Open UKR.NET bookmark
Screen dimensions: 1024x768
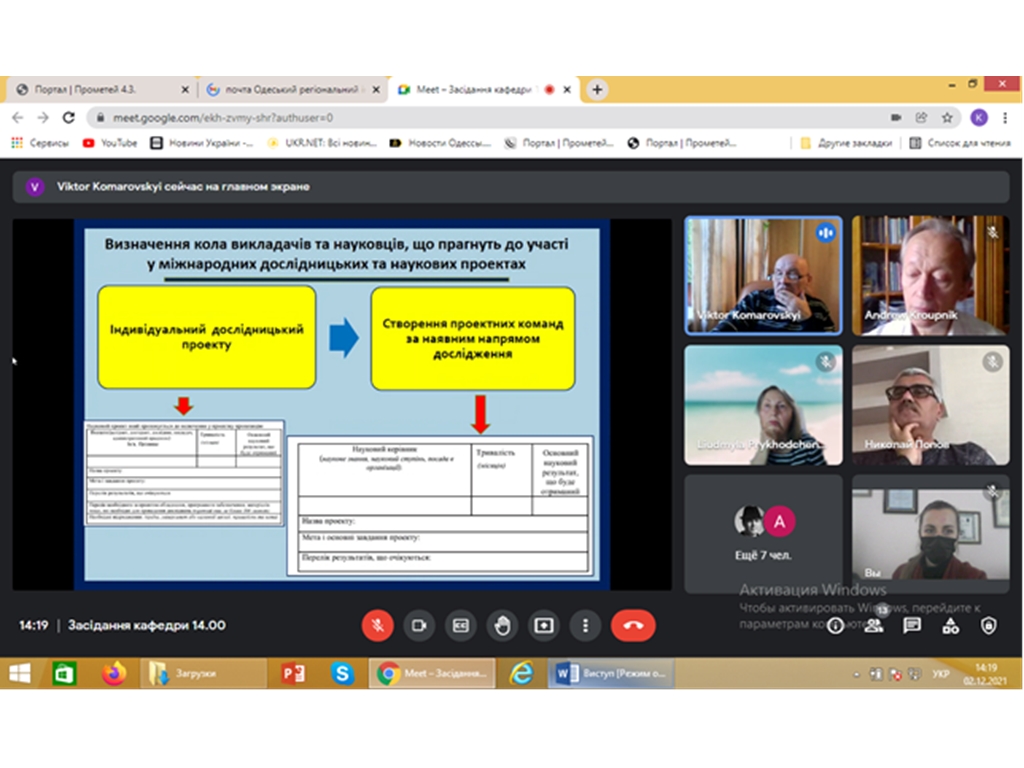pos(322,143)
